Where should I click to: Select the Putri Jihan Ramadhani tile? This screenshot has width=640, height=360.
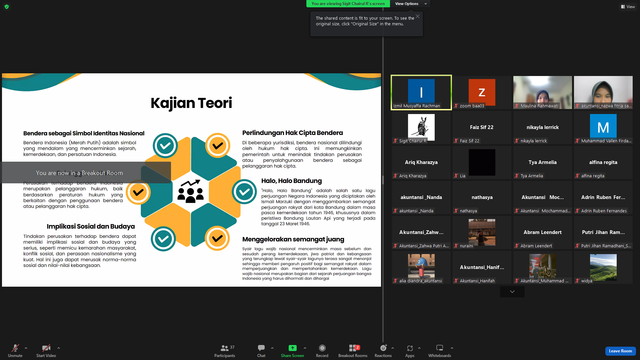click(603, 233)
